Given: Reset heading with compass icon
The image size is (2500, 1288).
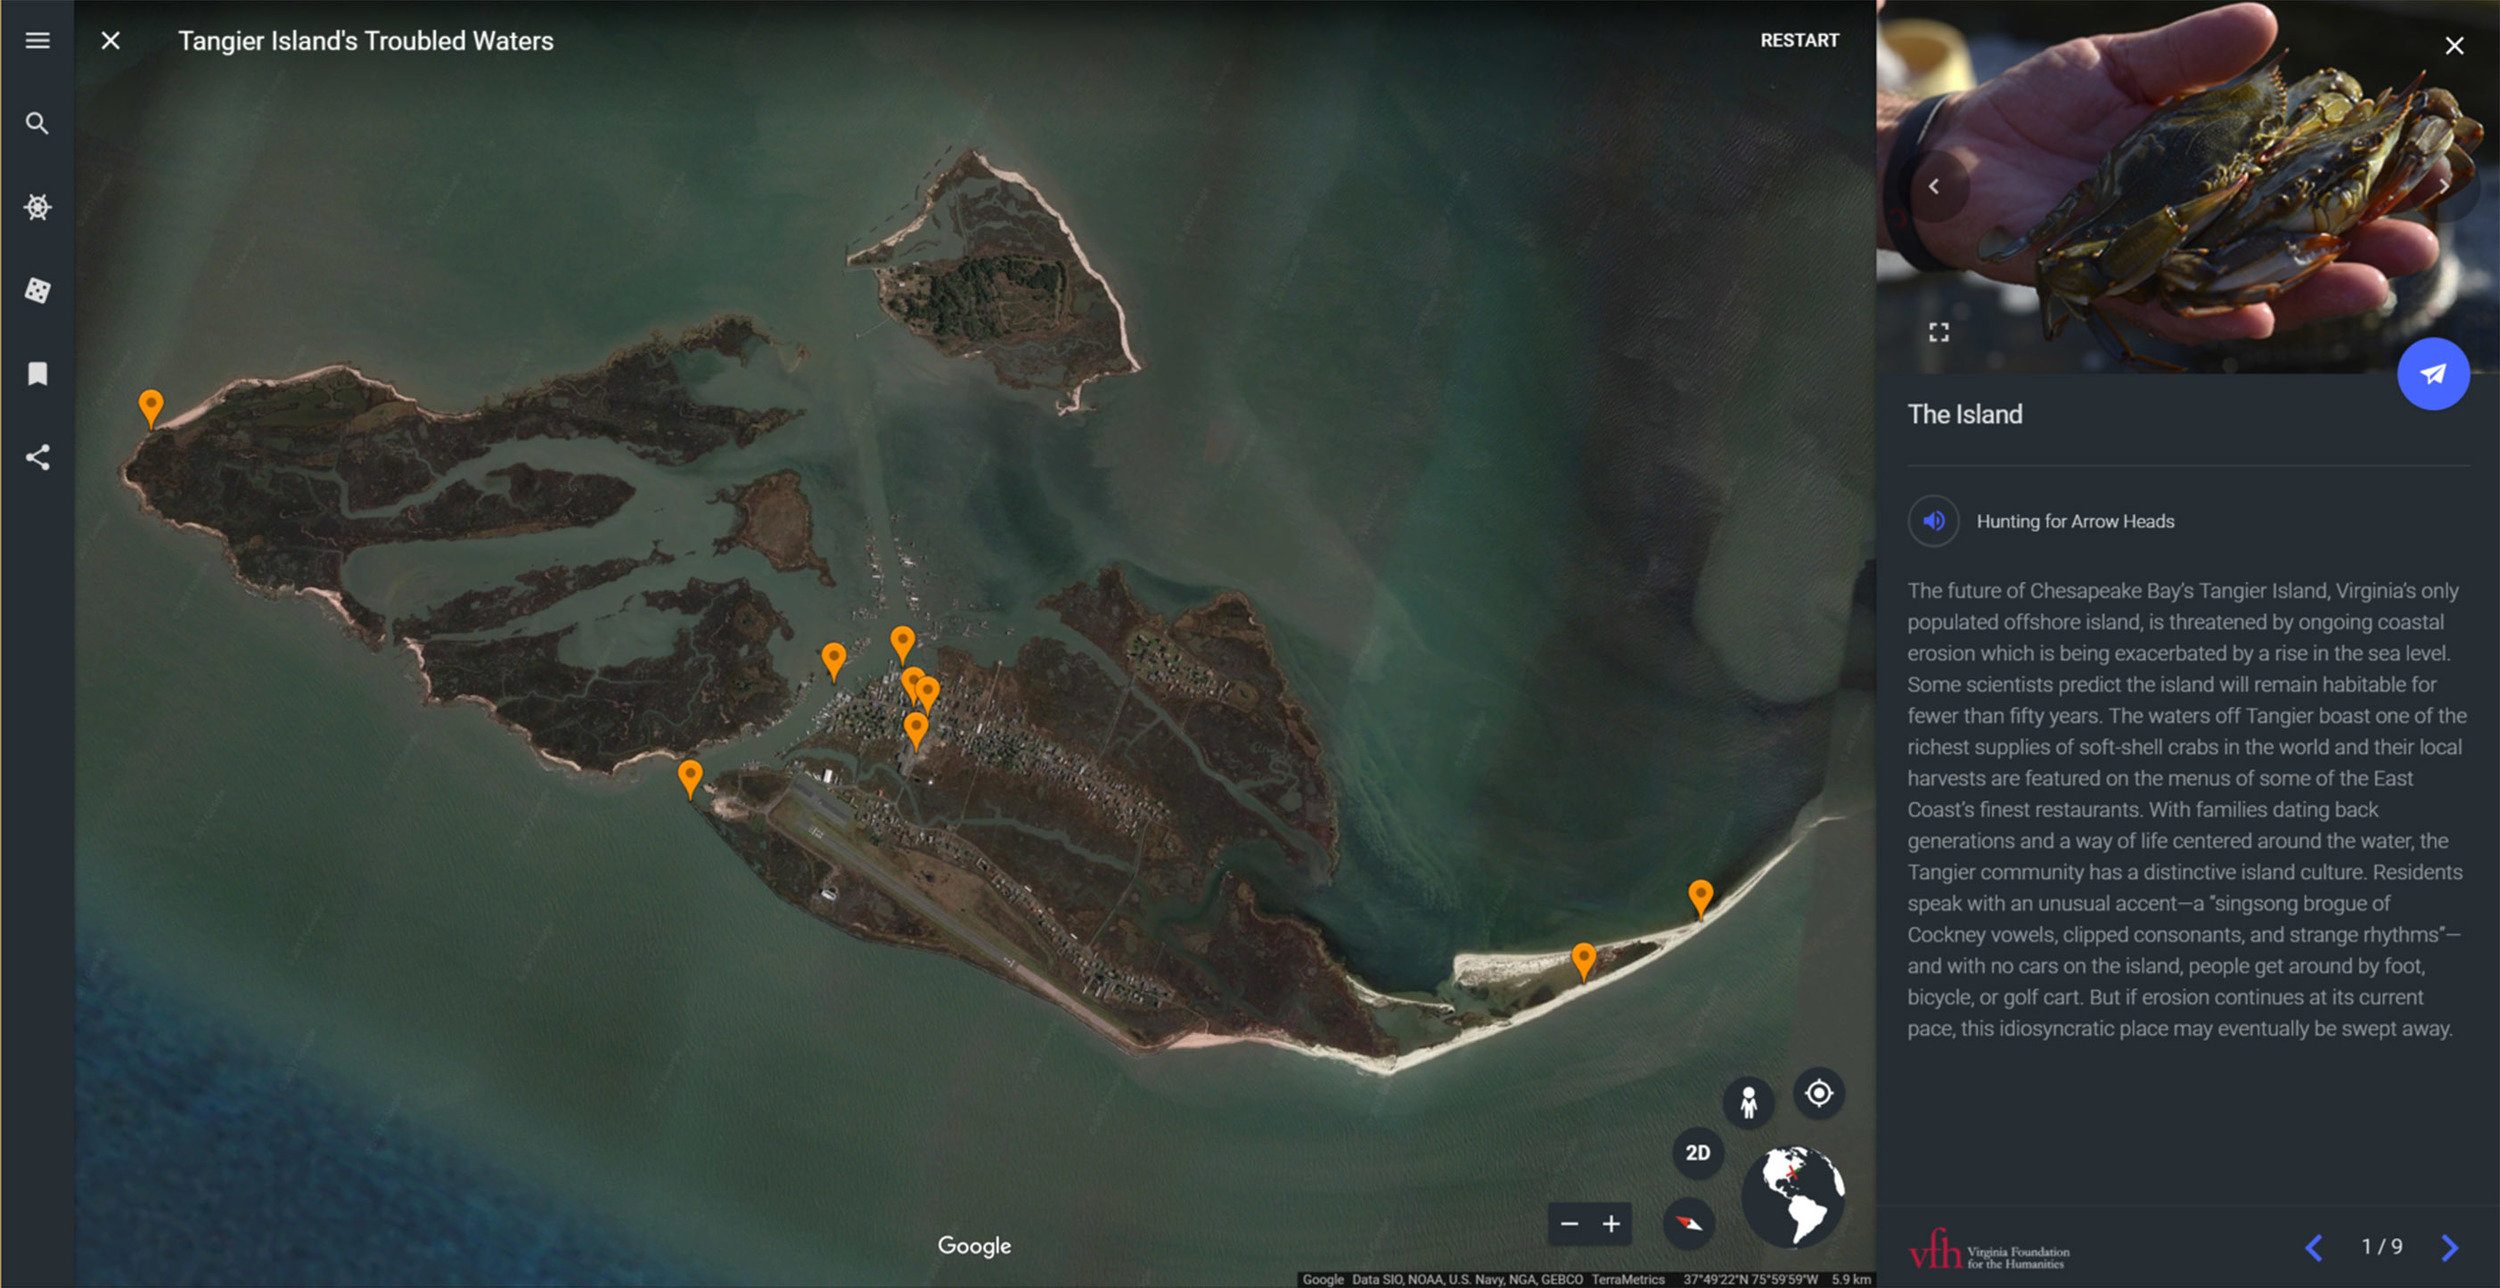Looking at the screenshot, I should pyautogui.click(x=1689, y=1223).
